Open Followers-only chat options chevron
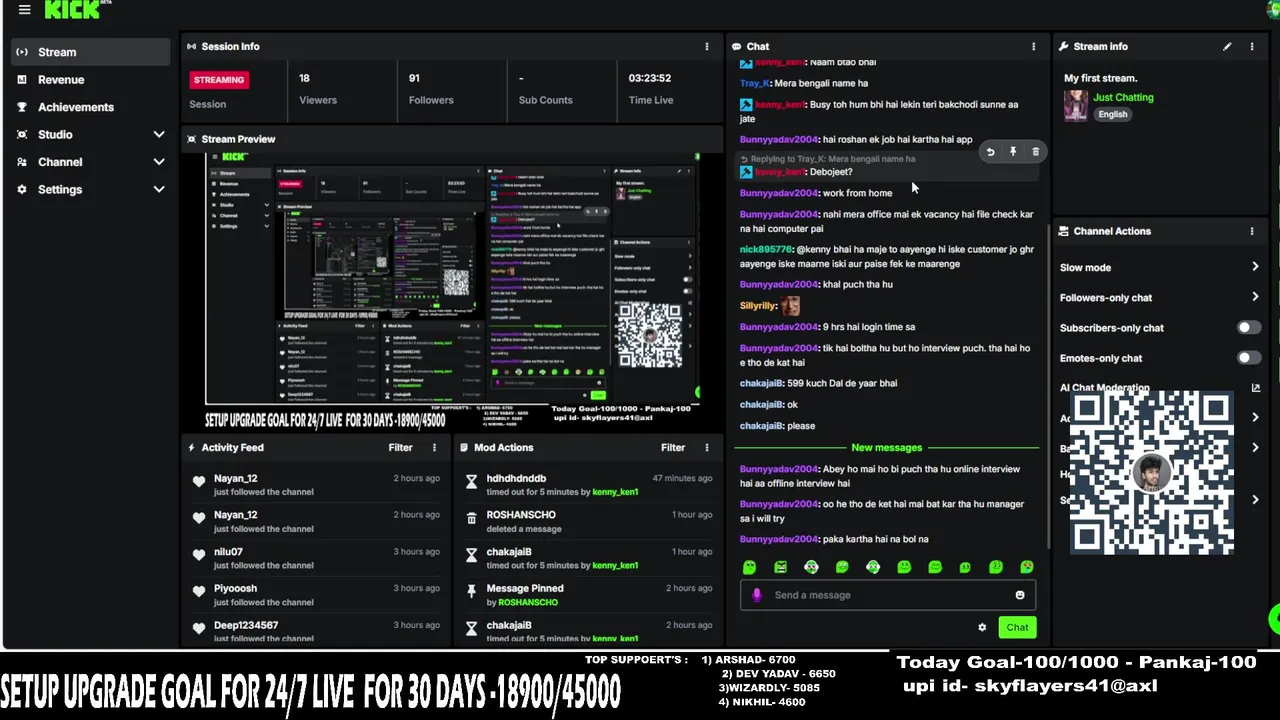The height and width of the screenshot is (720, 1280). point(1255,297)
